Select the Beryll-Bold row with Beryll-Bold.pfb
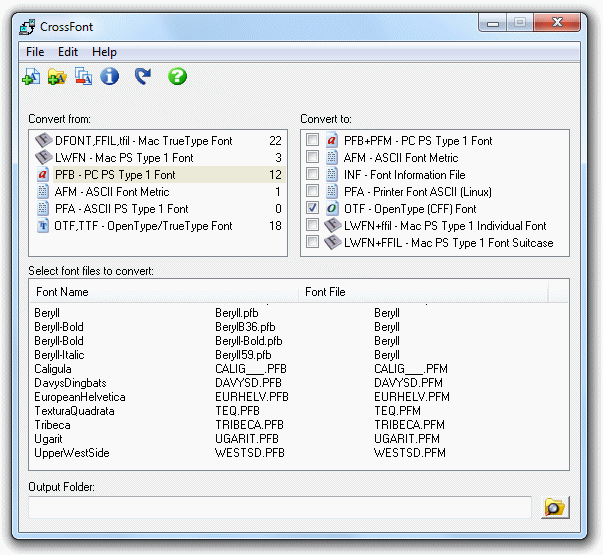Viewport: 603px width, 555px height. 298,341
